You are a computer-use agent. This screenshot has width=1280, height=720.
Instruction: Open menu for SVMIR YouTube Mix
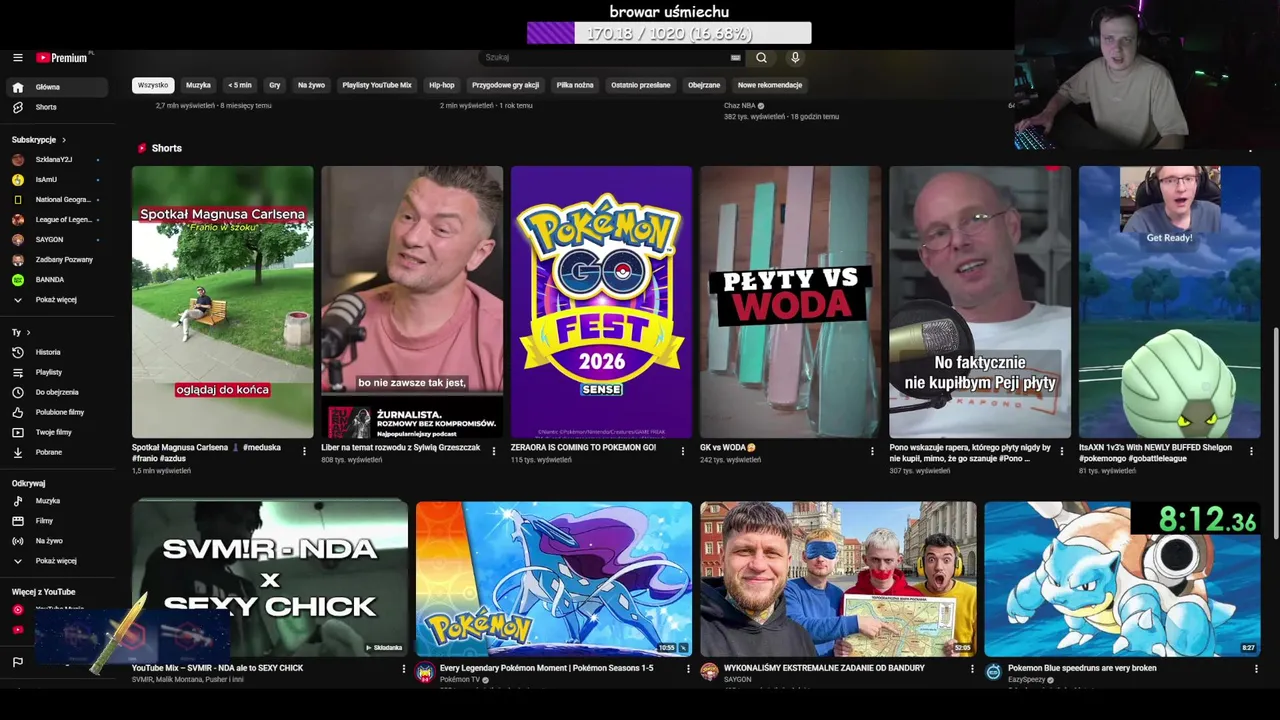(x=404, y=669)
